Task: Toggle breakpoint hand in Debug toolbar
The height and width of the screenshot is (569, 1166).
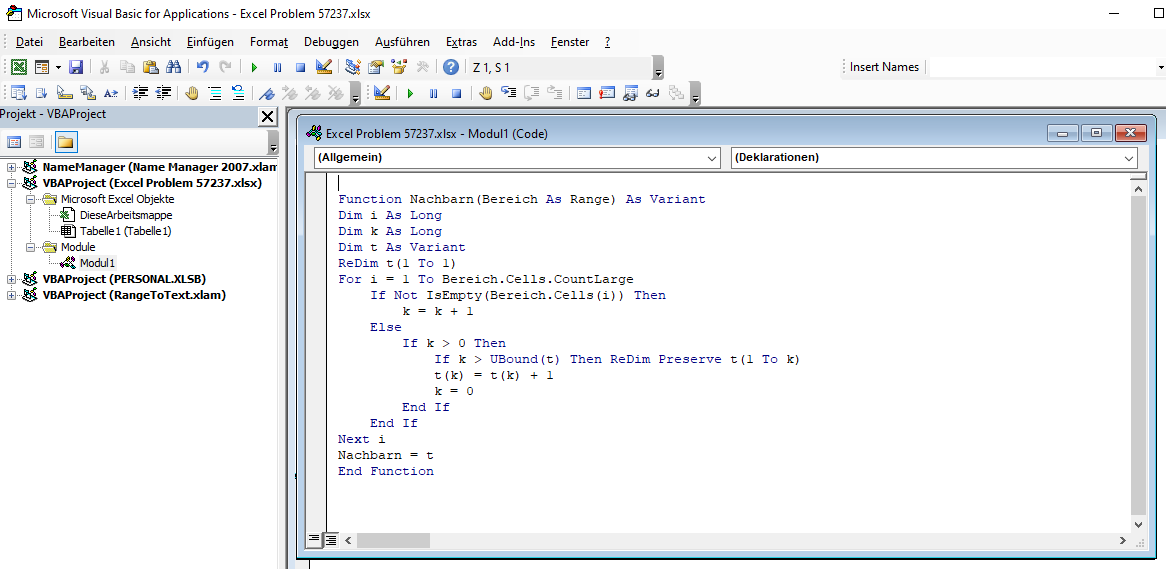Action: coord(486,94)
